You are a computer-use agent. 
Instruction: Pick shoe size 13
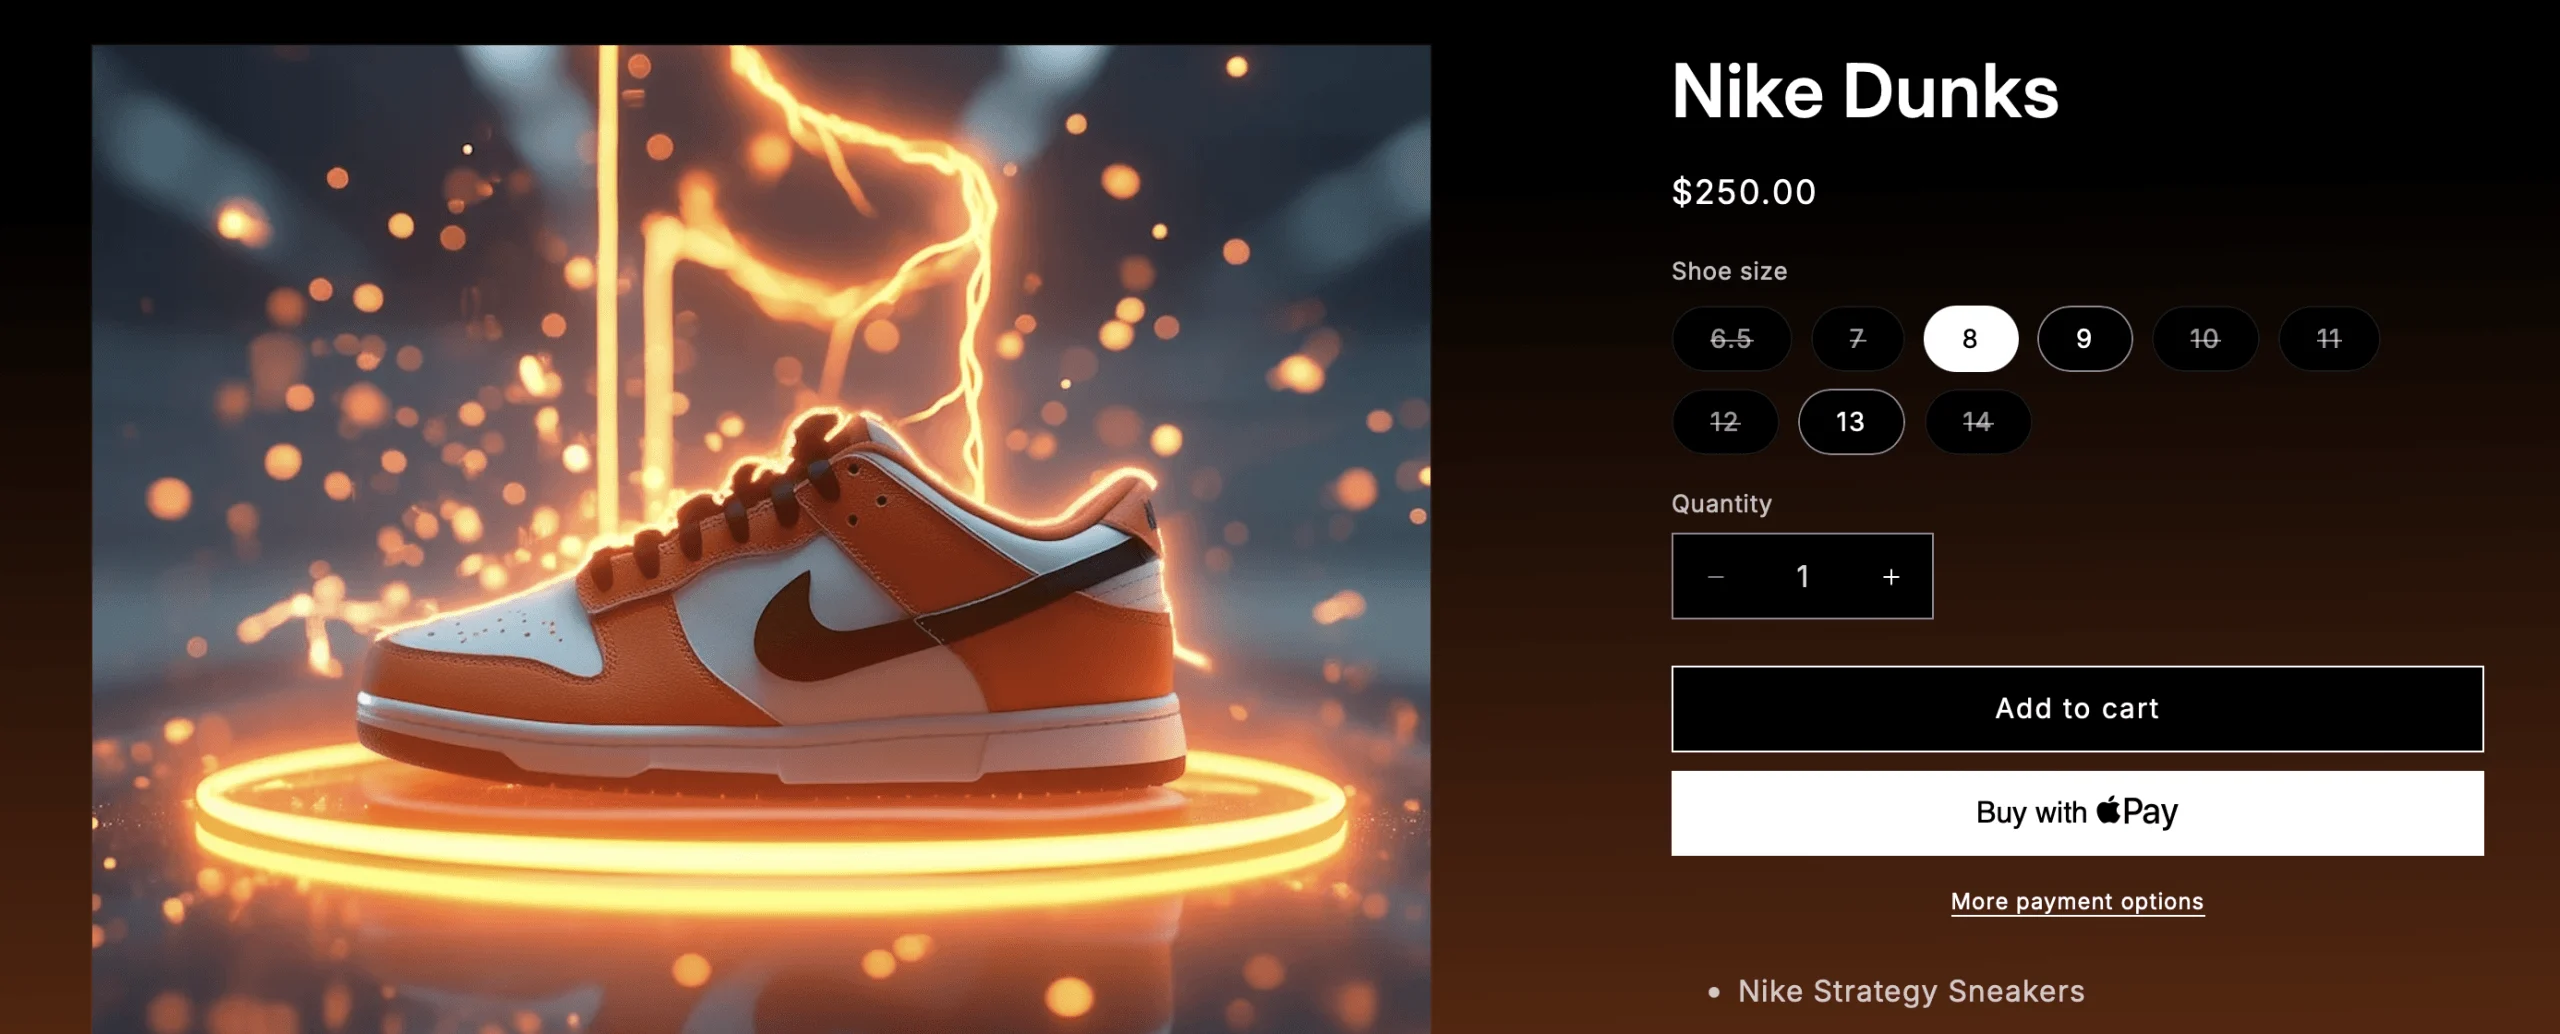click(1851, 422)
